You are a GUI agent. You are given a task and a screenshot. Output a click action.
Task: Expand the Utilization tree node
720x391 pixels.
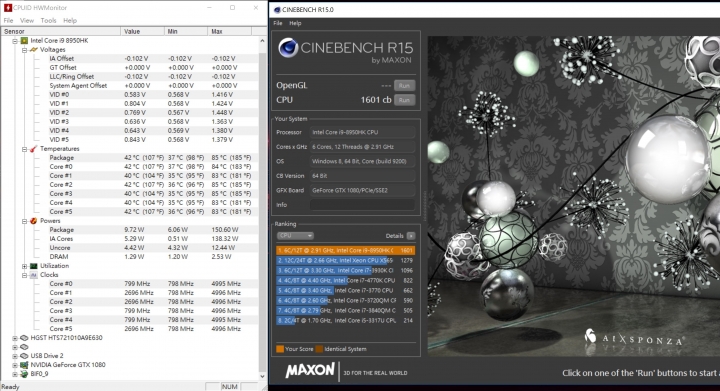tap(24, 266)
